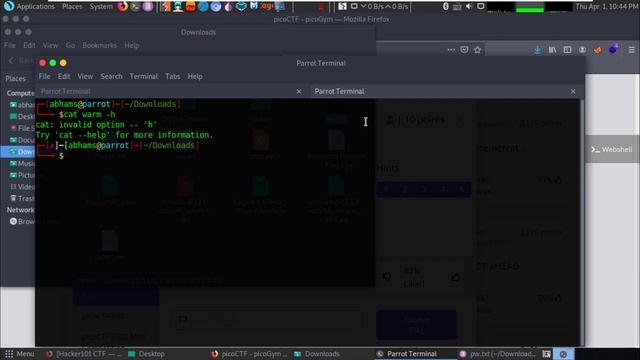Click the thumbs-down icon on picoCTF page
This screenshot has height=360, width=640.
(386, 278)
